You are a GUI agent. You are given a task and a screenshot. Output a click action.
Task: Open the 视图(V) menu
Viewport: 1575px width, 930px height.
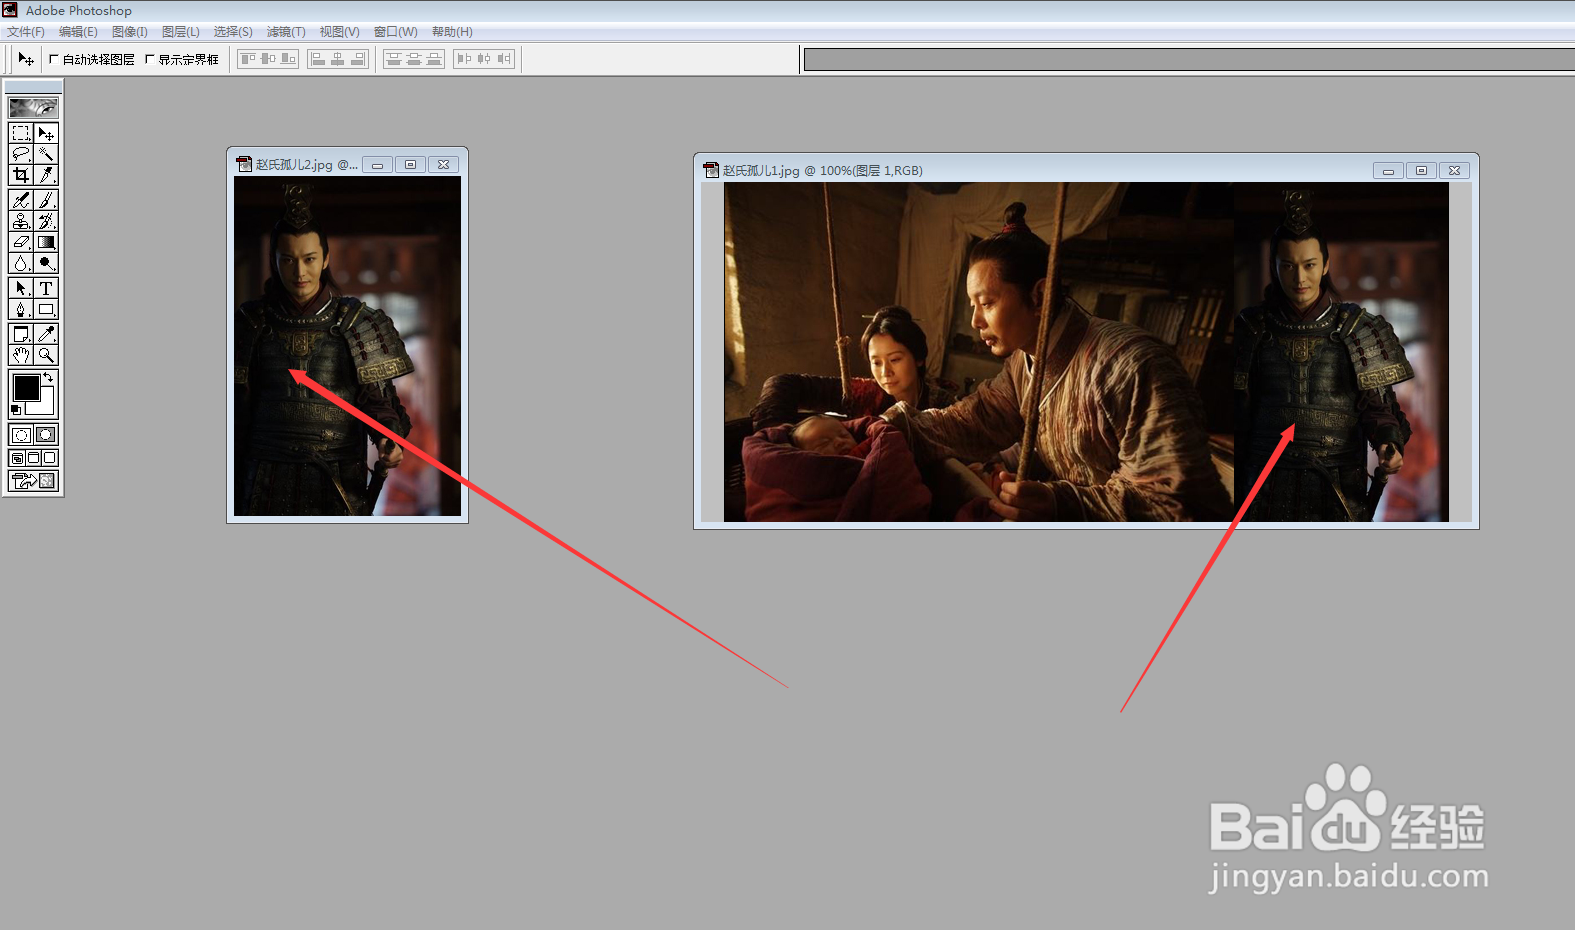point(339,32)
